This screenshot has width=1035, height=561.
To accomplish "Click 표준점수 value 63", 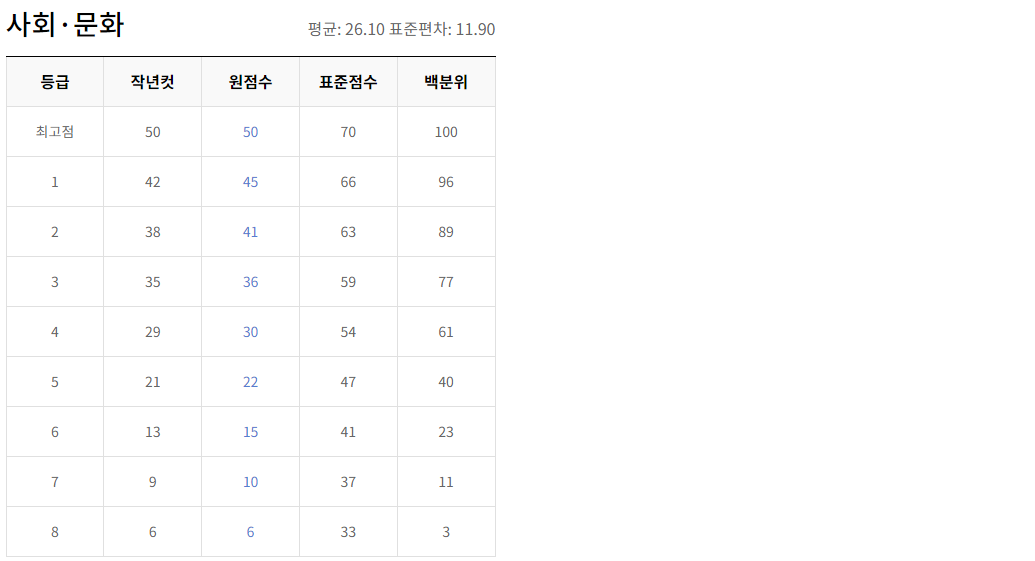I will click(348, 232).
